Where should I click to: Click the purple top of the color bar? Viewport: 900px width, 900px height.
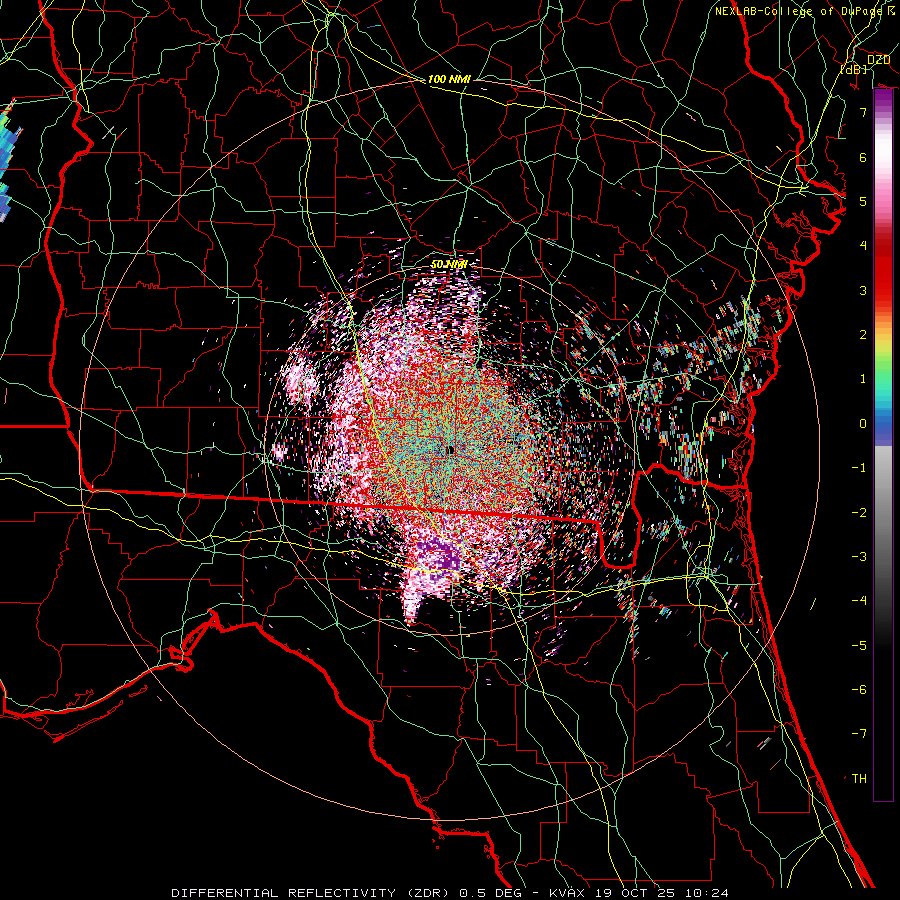[x=883, y=100]
